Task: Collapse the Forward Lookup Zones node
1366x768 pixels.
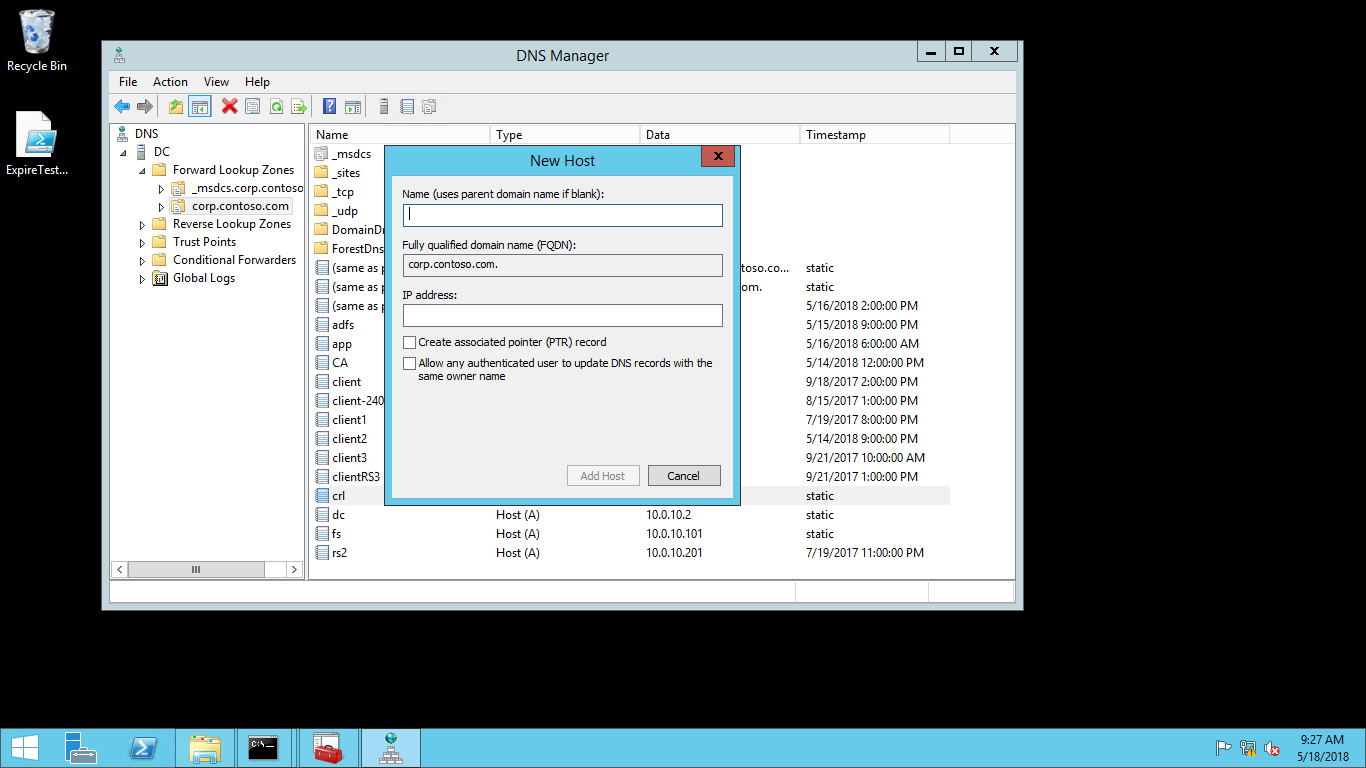Action: click(x=142, y=170)
